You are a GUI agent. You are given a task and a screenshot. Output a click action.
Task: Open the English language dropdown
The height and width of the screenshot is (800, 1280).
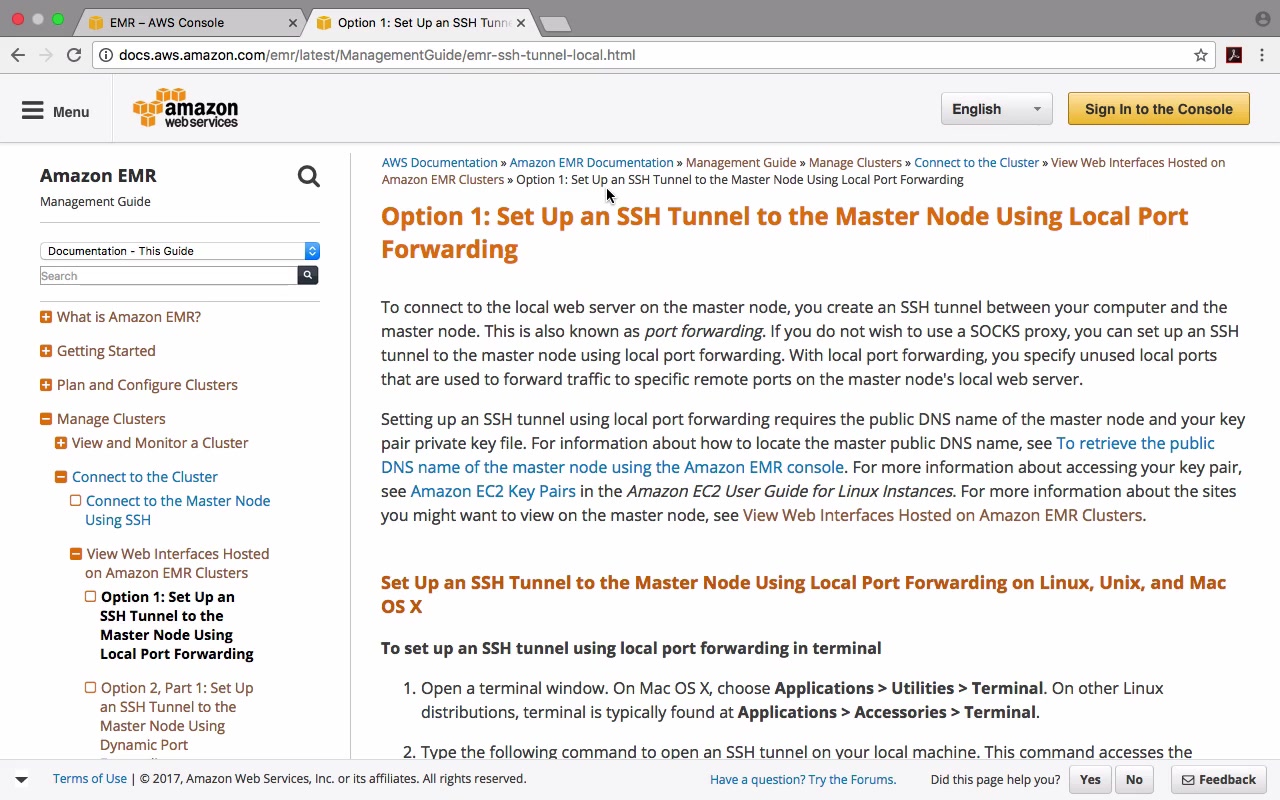[996, 109]
